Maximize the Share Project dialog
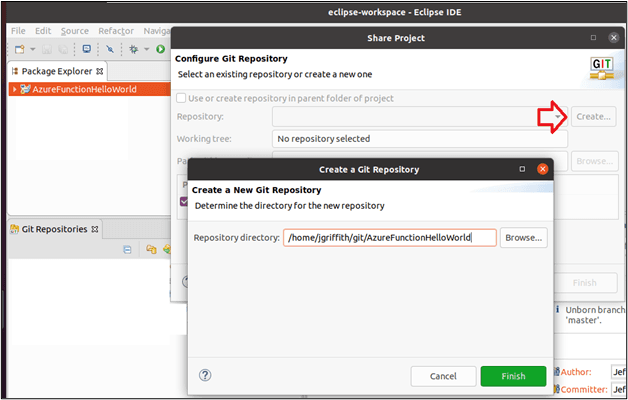 593,38
